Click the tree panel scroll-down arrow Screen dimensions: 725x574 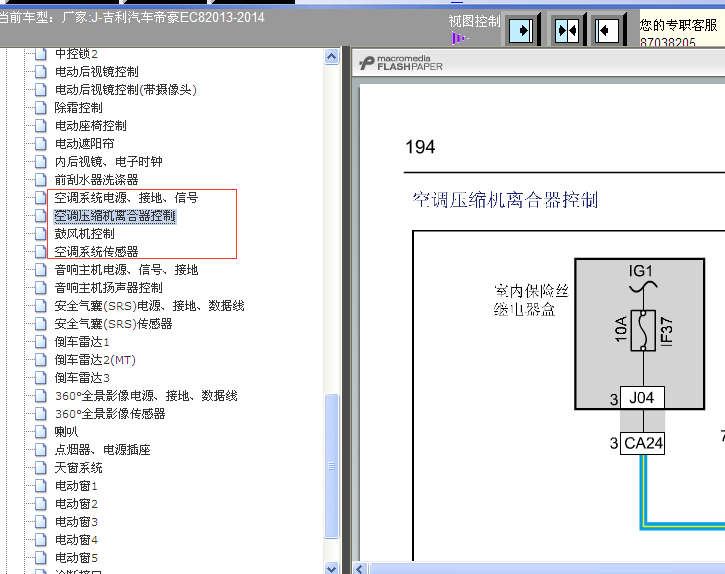(x=332, y=568)
